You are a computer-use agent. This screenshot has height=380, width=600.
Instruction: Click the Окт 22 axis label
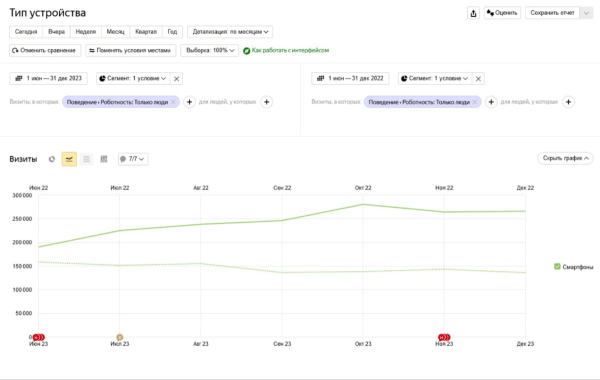tap(363, 188)
